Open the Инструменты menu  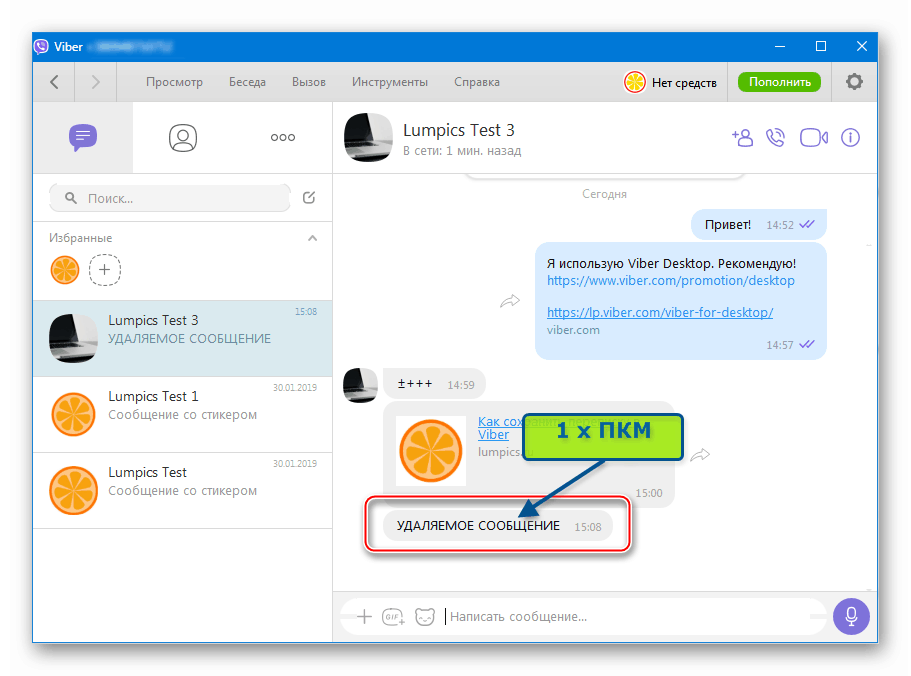tap(390, 82)
